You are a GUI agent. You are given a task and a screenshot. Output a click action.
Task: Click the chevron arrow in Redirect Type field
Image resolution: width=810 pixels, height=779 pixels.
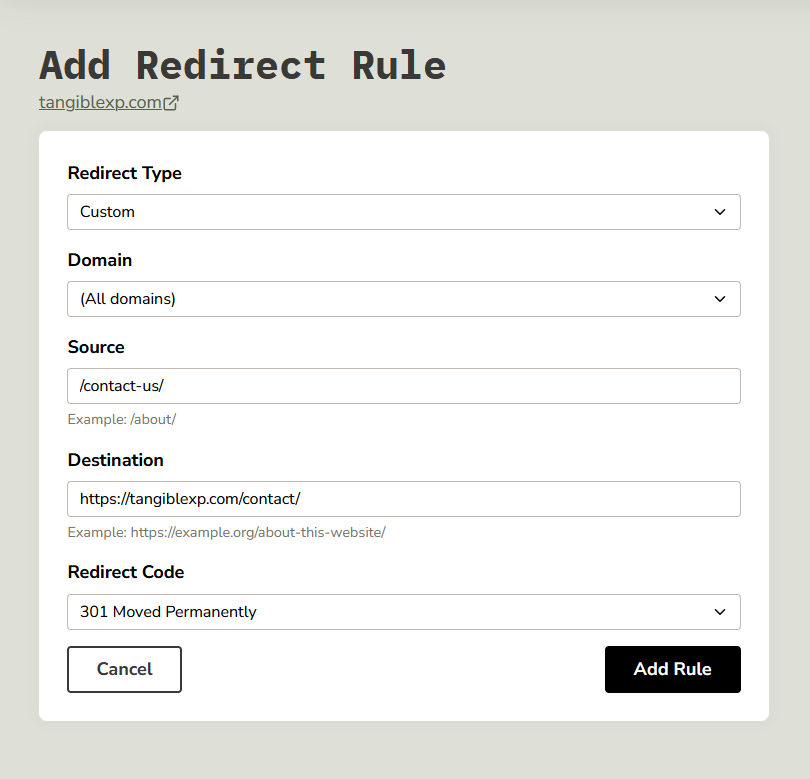click(720, 212)
